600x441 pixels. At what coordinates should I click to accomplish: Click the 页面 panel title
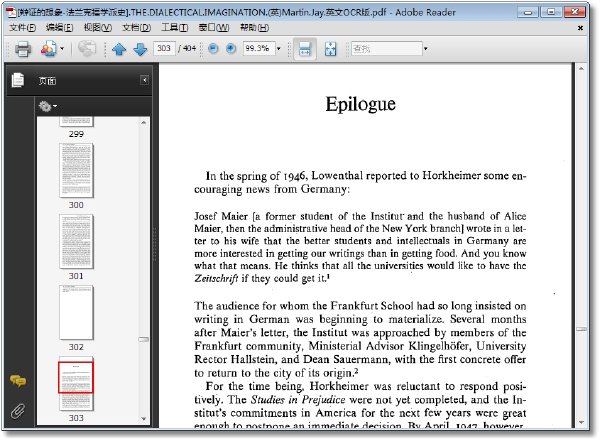[x=47, y=81]
